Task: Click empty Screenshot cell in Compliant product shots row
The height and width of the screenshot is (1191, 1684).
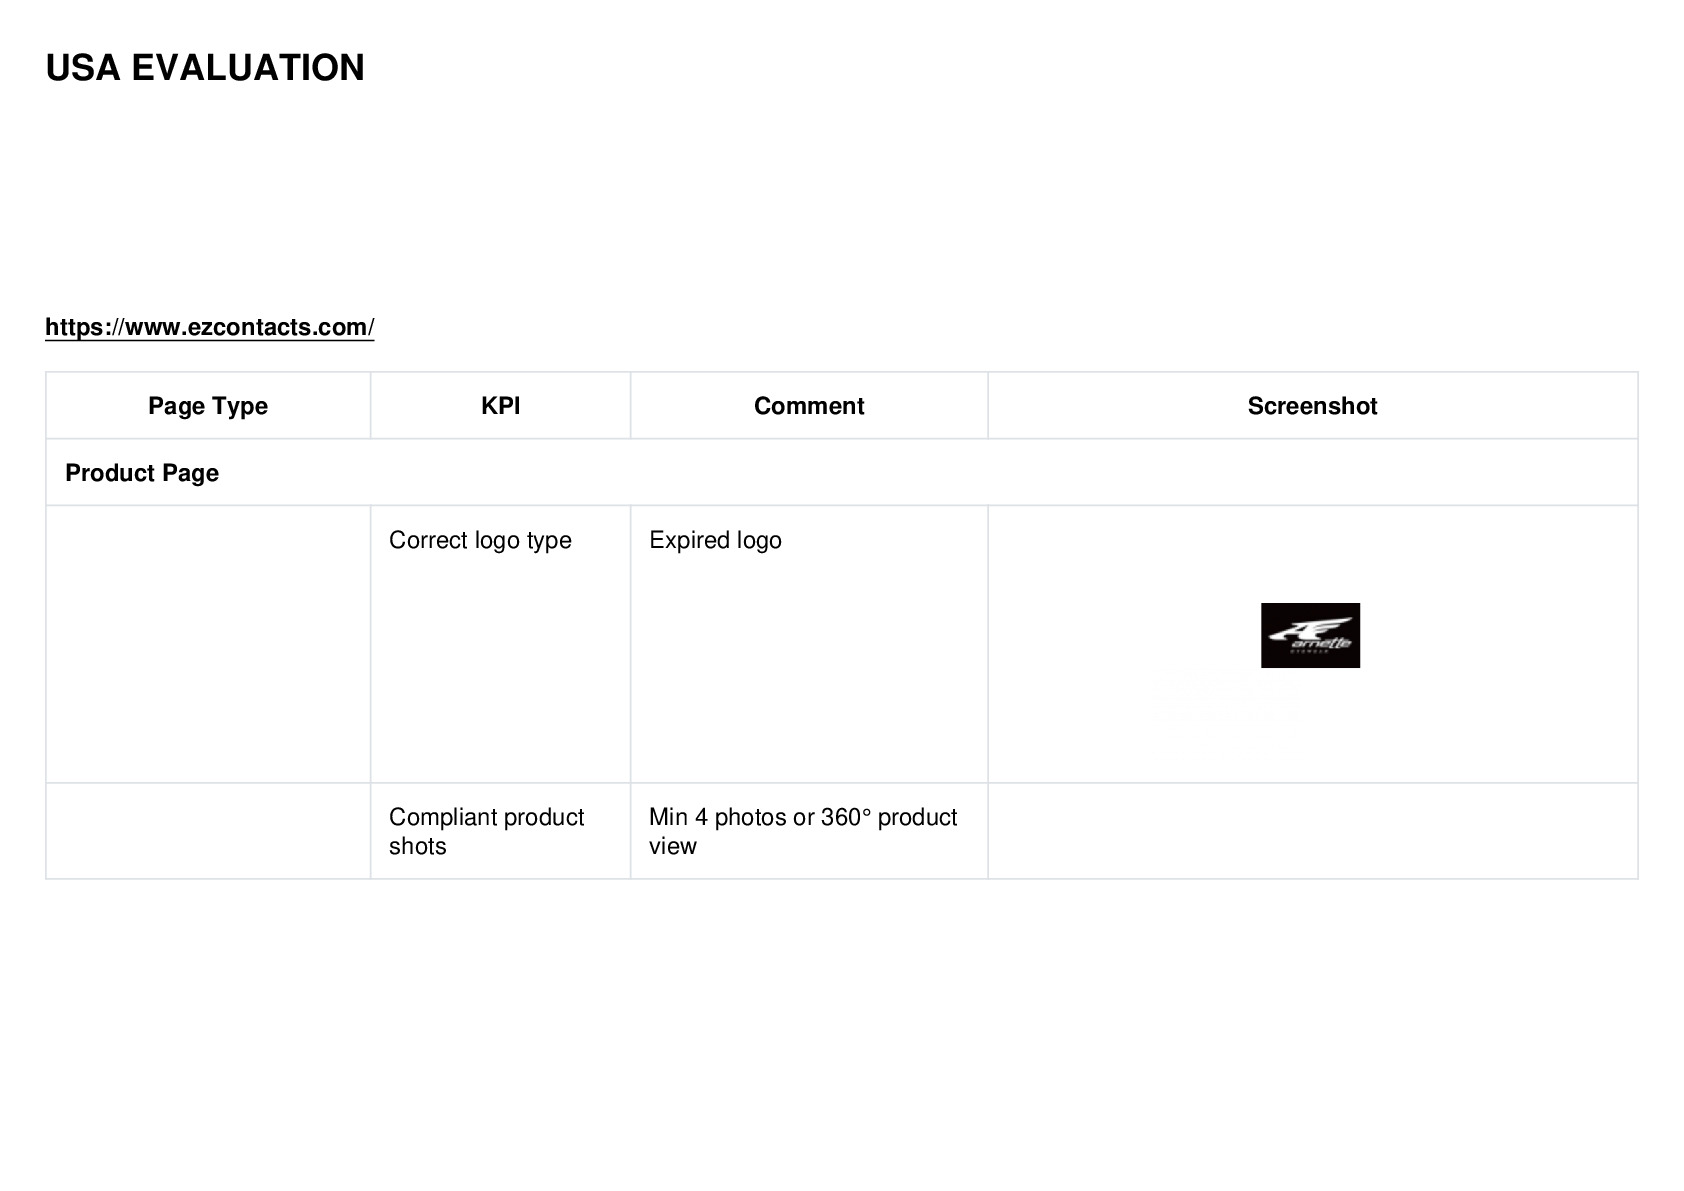Action: 1312,831
